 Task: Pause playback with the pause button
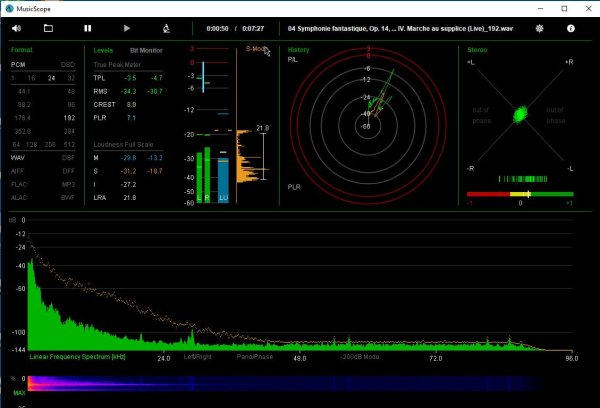point(88,29)
